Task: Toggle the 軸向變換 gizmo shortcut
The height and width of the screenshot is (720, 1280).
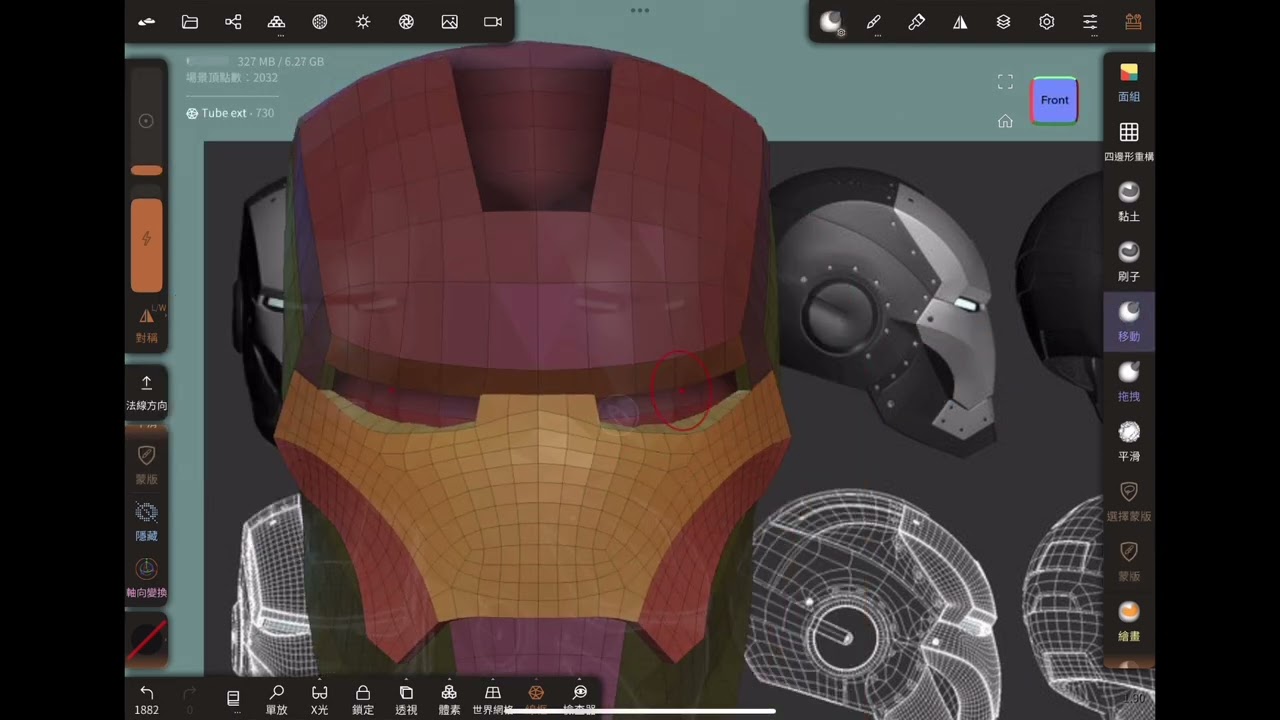Action: [x=147, y=578]
